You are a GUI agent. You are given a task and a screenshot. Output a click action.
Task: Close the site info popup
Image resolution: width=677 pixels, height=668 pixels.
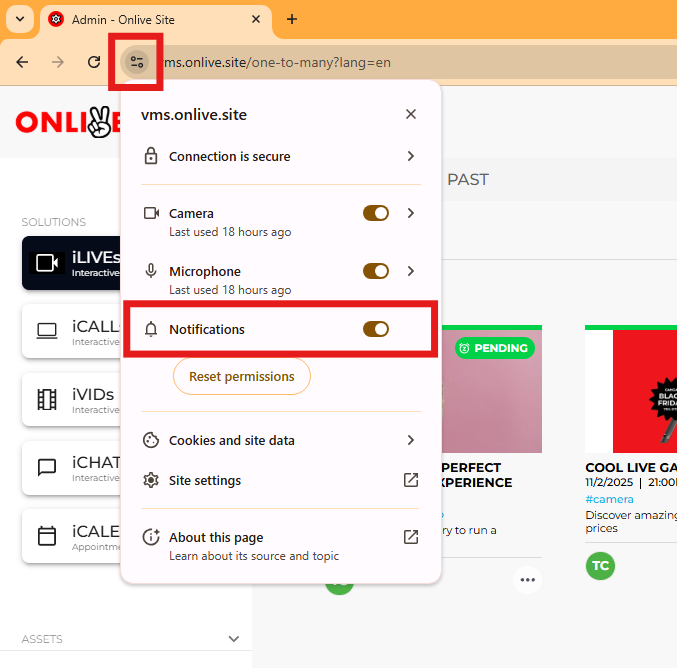411,114
